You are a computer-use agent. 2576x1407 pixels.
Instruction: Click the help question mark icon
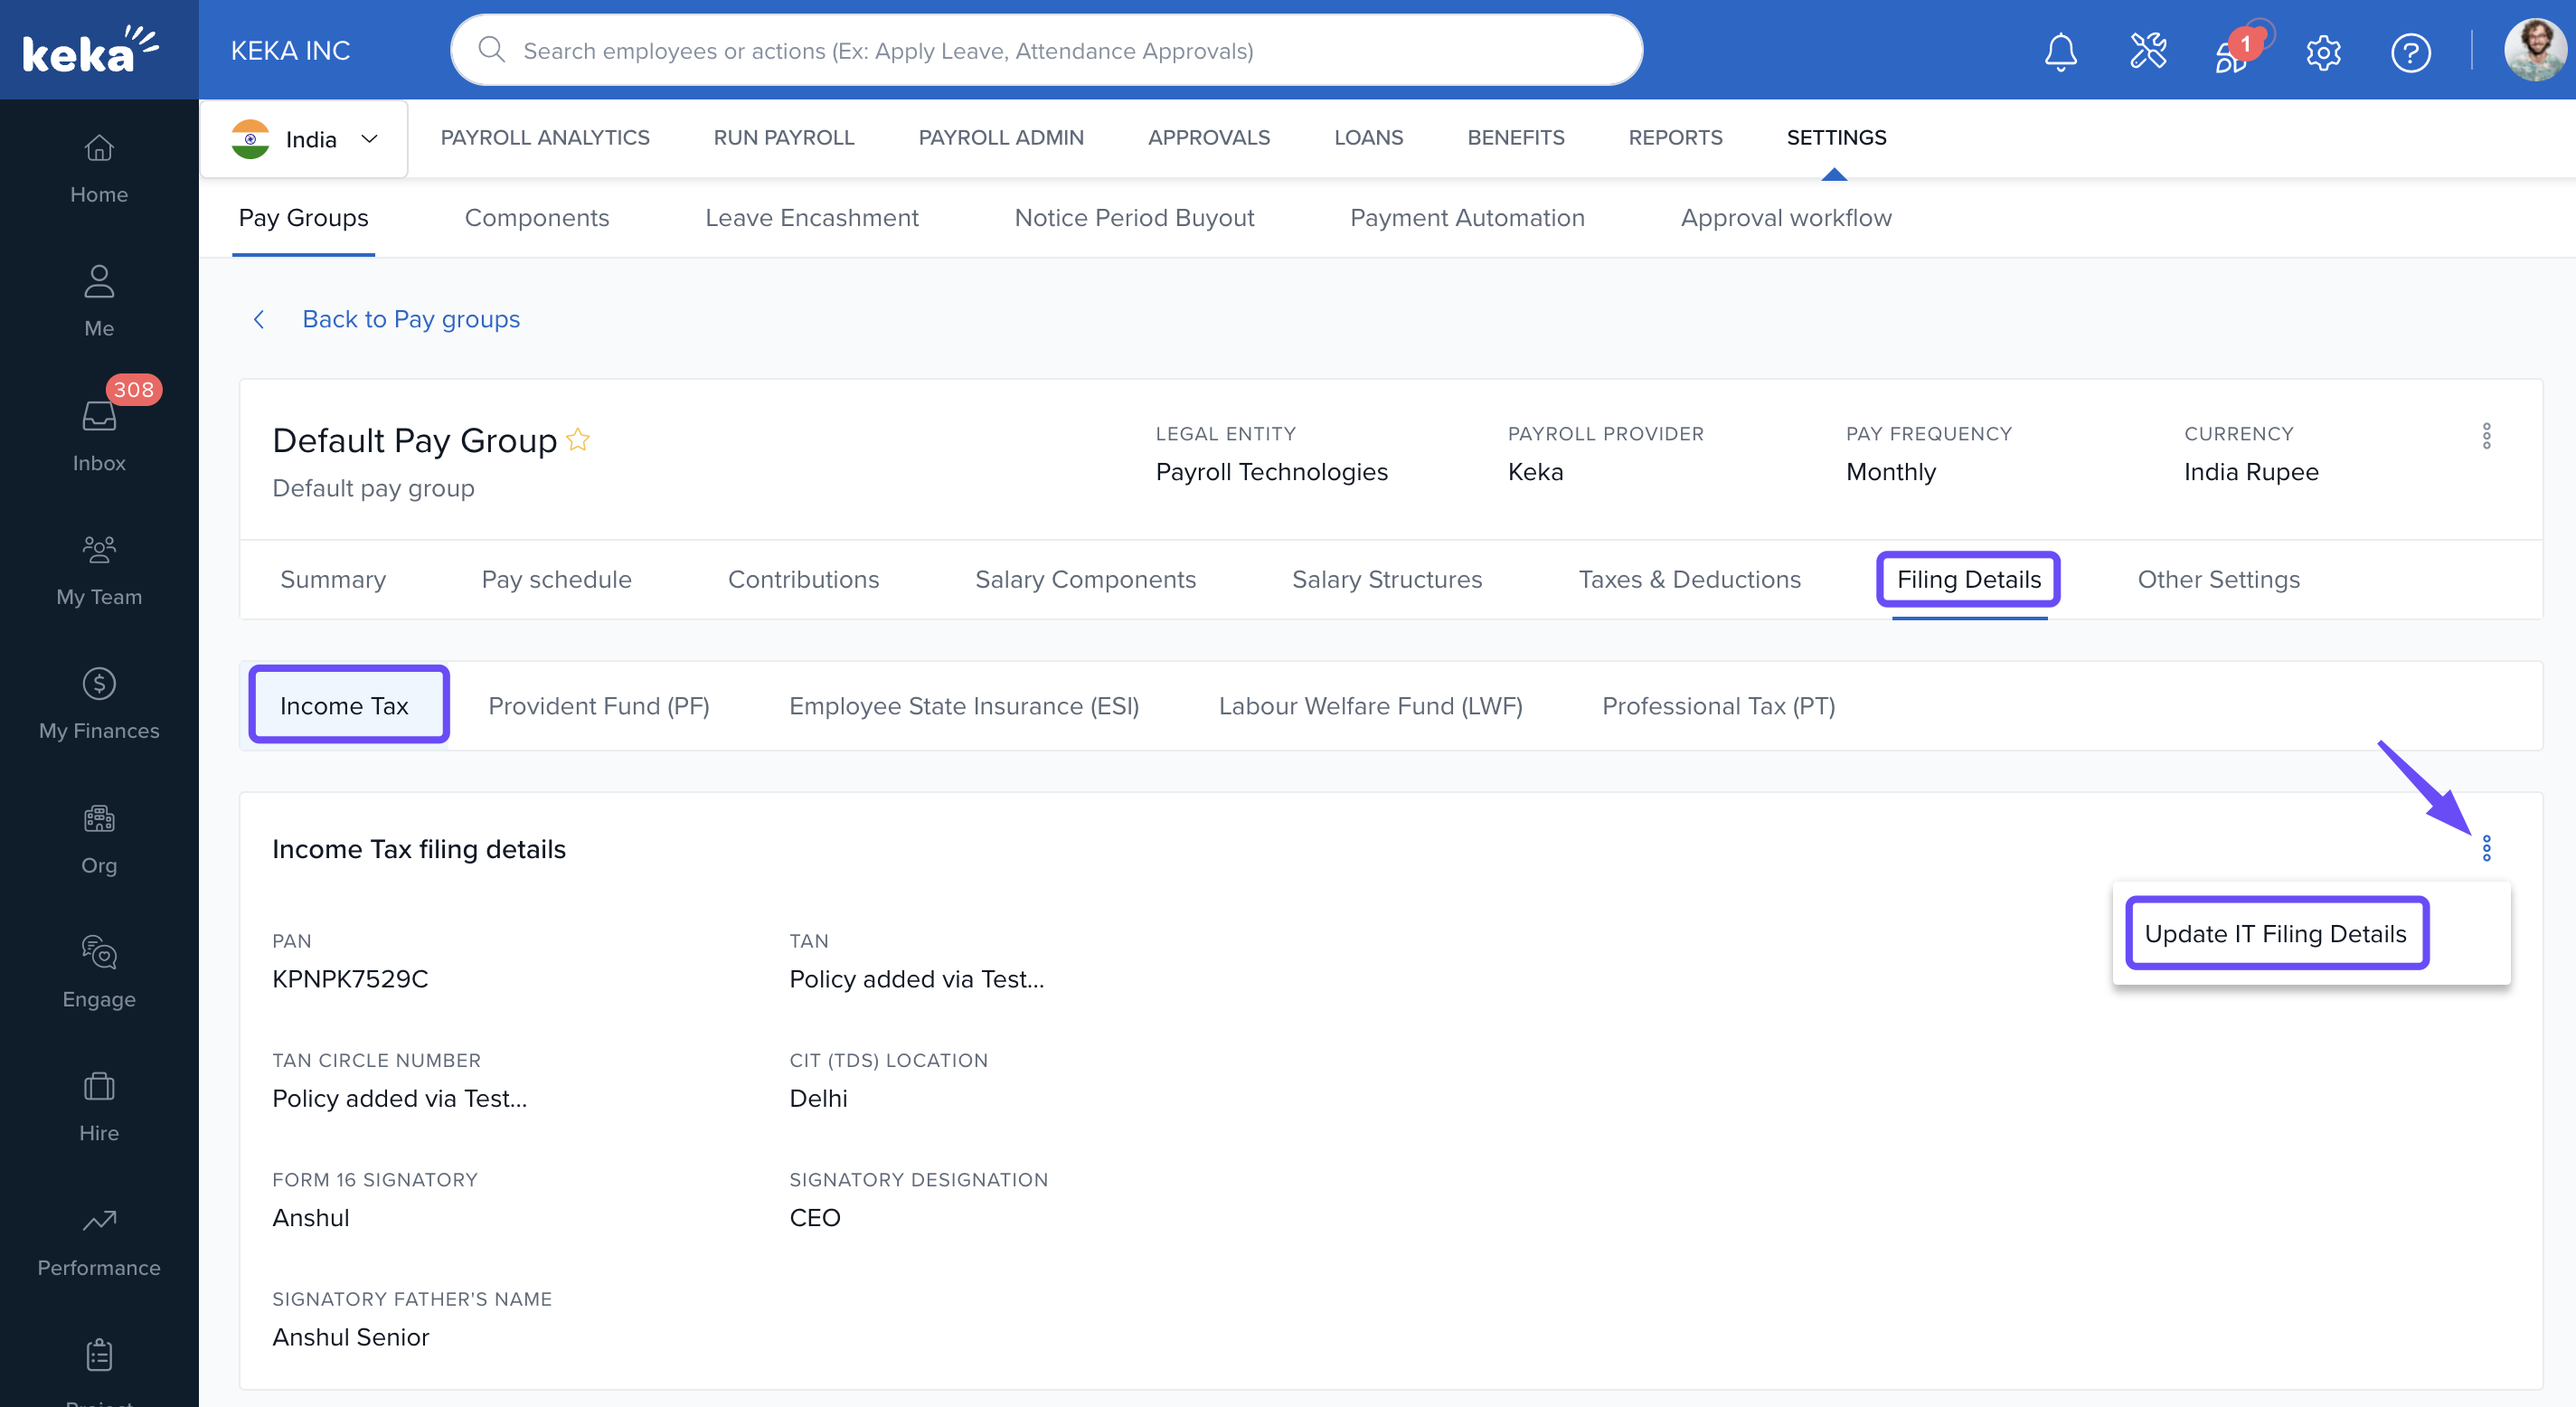(2410, 52)
